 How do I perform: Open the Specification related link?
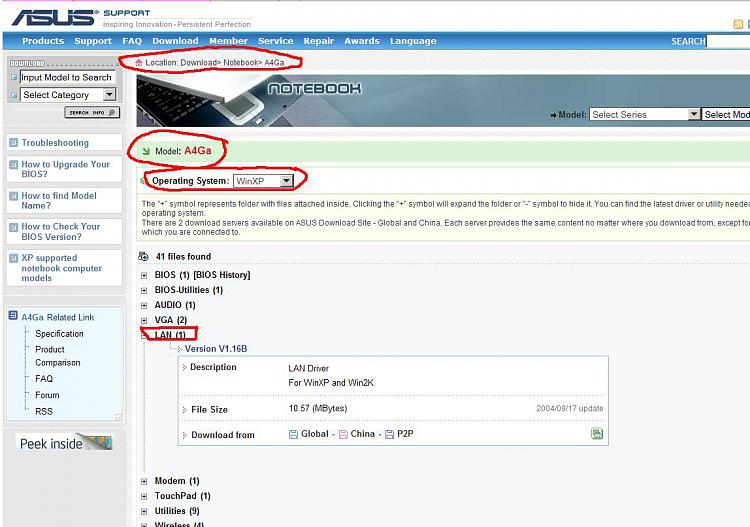pos(59,333)
